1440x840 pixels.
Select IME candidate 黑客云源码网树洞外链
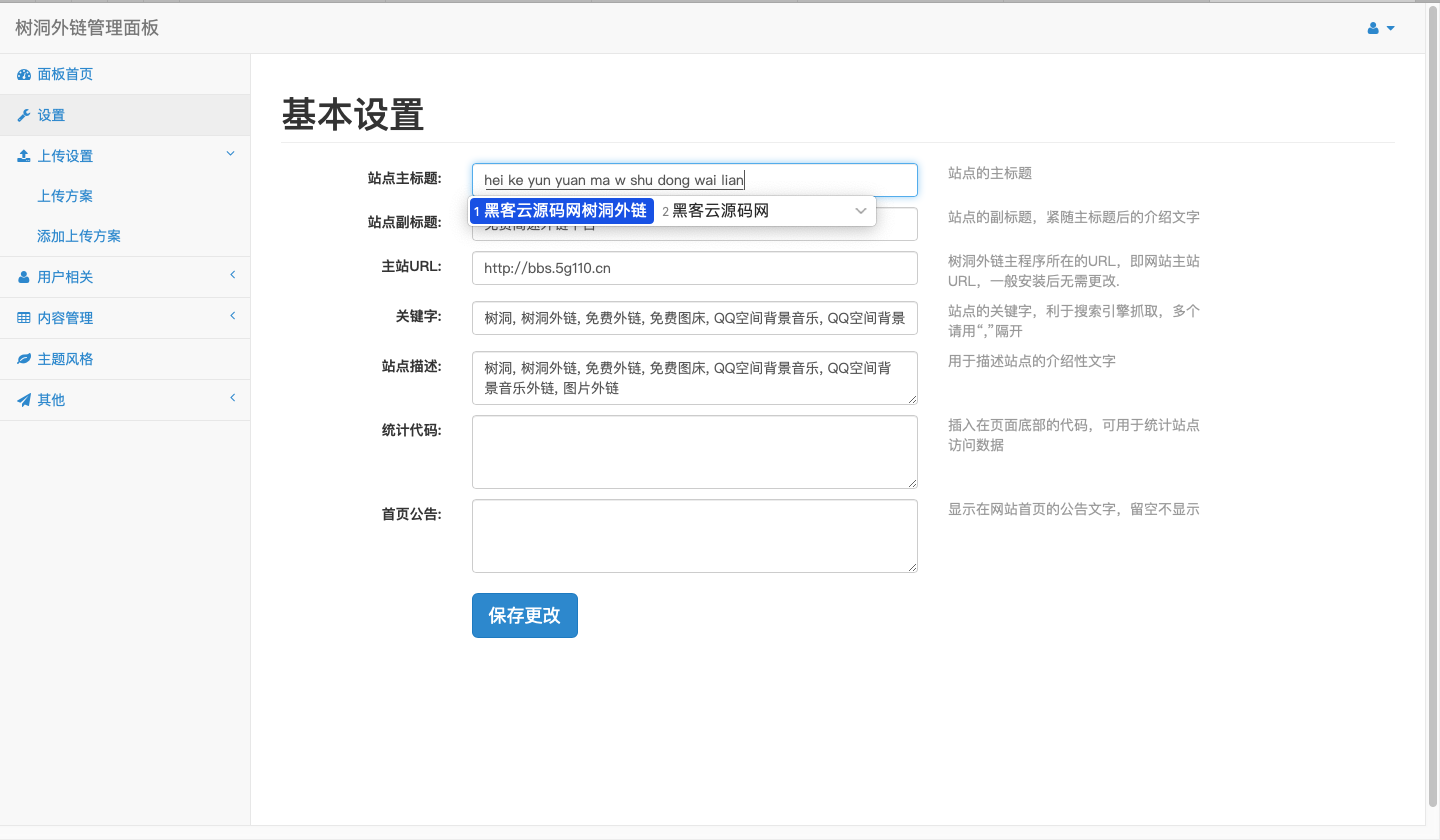click(x=563, y=211)
